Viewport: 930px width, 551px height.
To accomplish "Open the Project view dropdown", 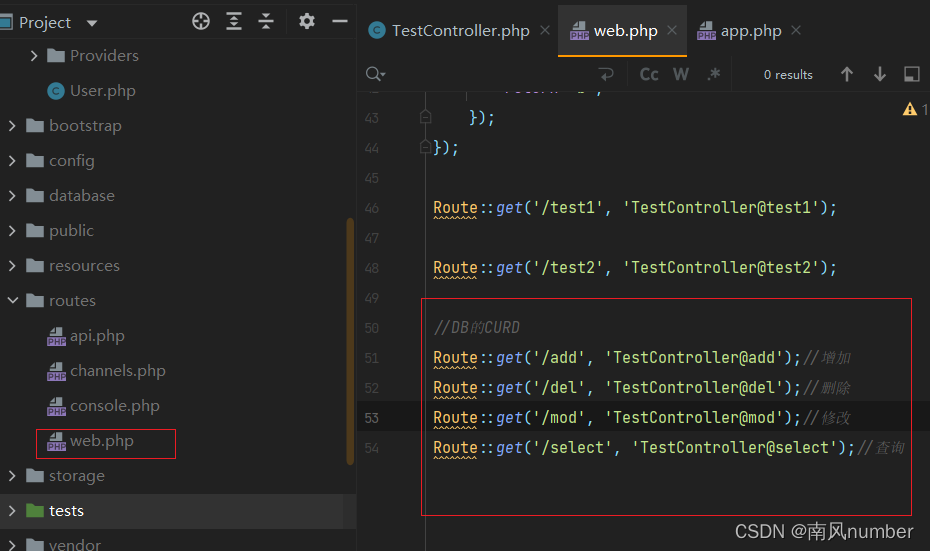I will (x=92, y=23).
